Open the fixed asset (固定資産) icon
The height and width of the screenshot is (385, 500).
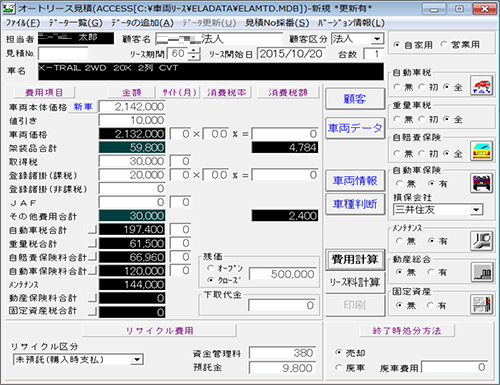coord(482,304)
